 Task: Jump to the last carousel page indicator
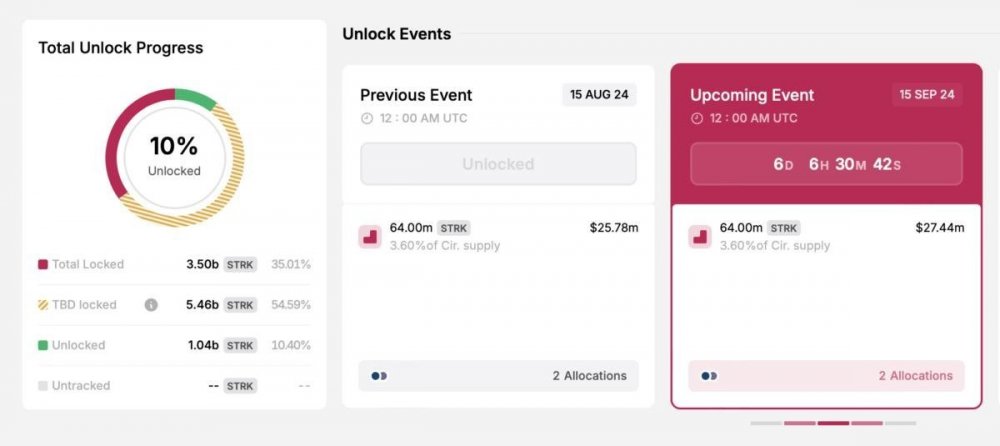[x=900, y=423]
